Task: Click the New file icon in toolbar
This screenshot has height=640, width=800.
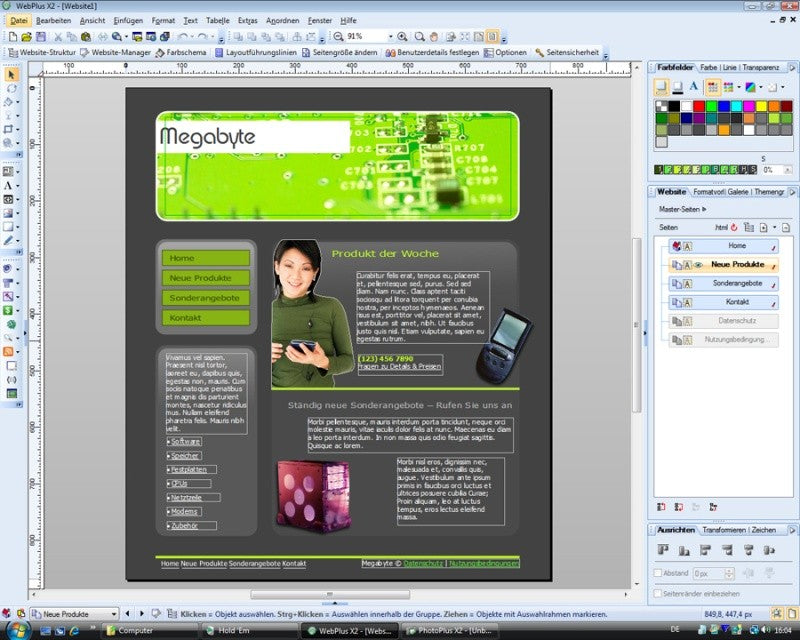Action: 13,37
